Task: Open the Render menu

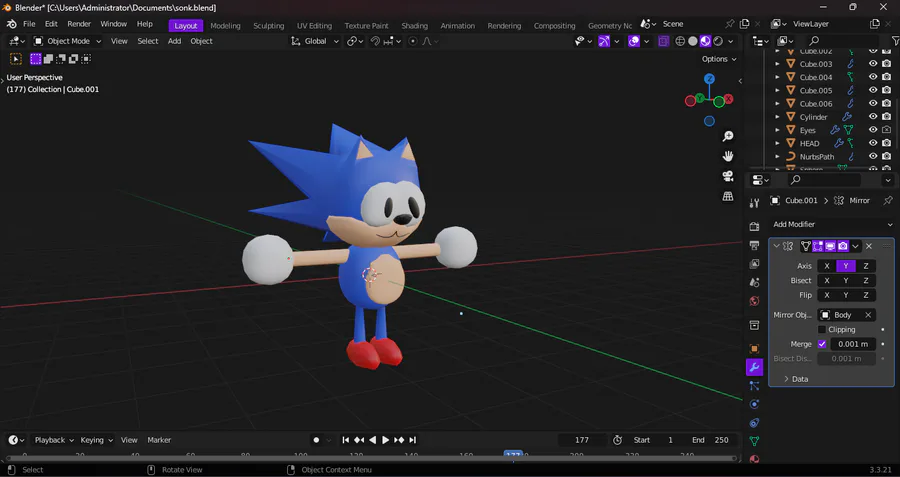Action: (79, 24)
